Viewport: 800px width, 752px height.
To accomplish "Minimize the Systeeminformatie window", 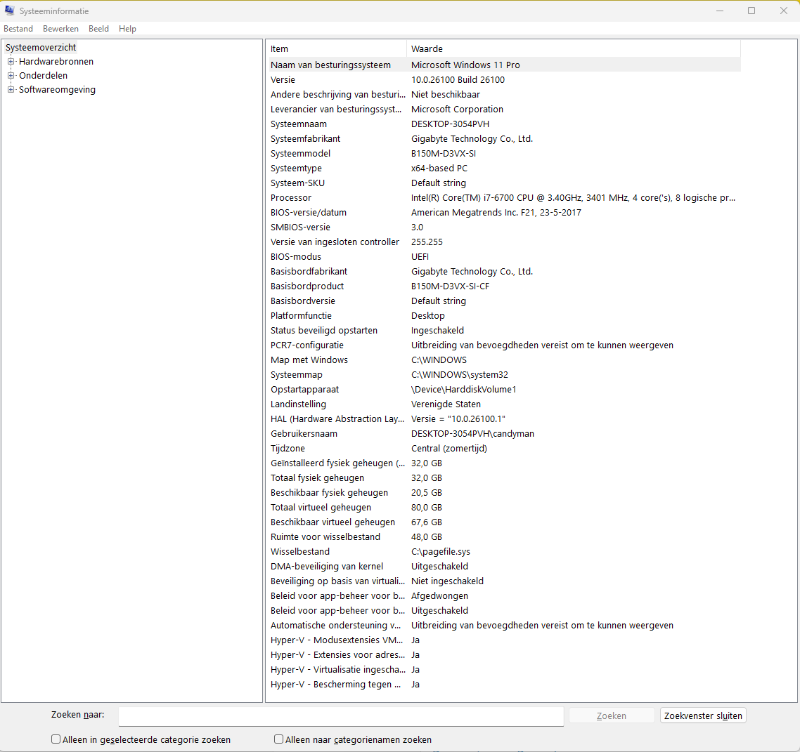I will point(720,11).
